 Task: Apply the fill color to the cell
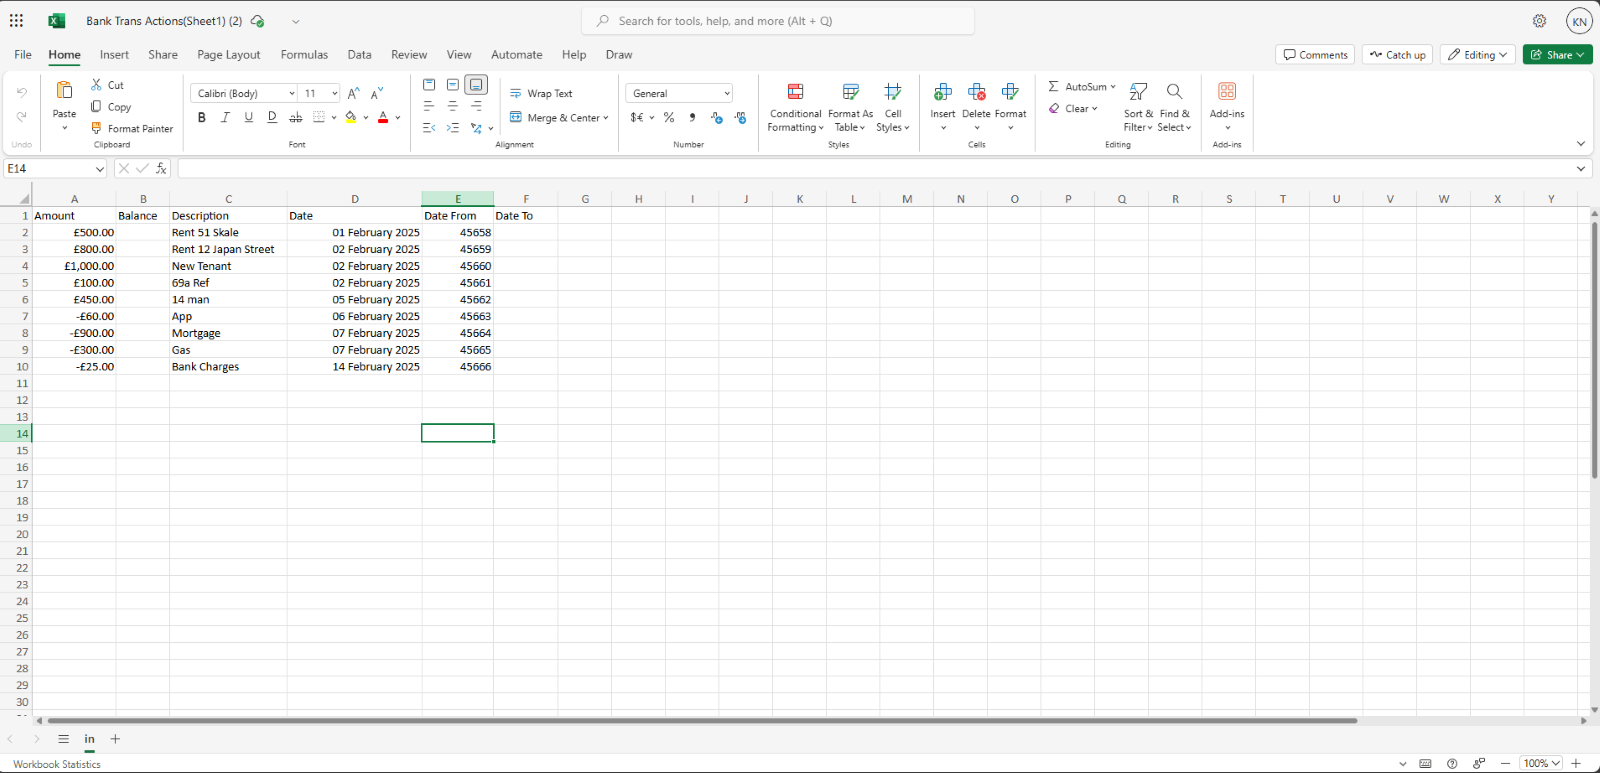pos(351,118)
